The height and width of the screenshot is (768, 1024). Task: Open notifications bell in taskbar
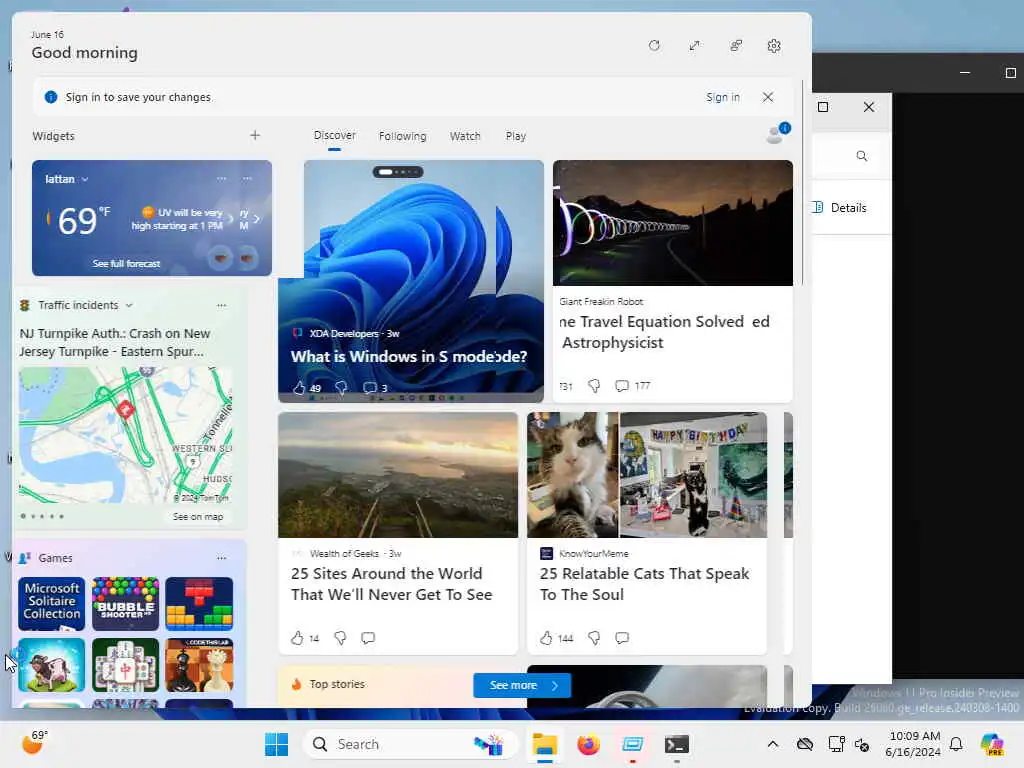pos(956,744)
